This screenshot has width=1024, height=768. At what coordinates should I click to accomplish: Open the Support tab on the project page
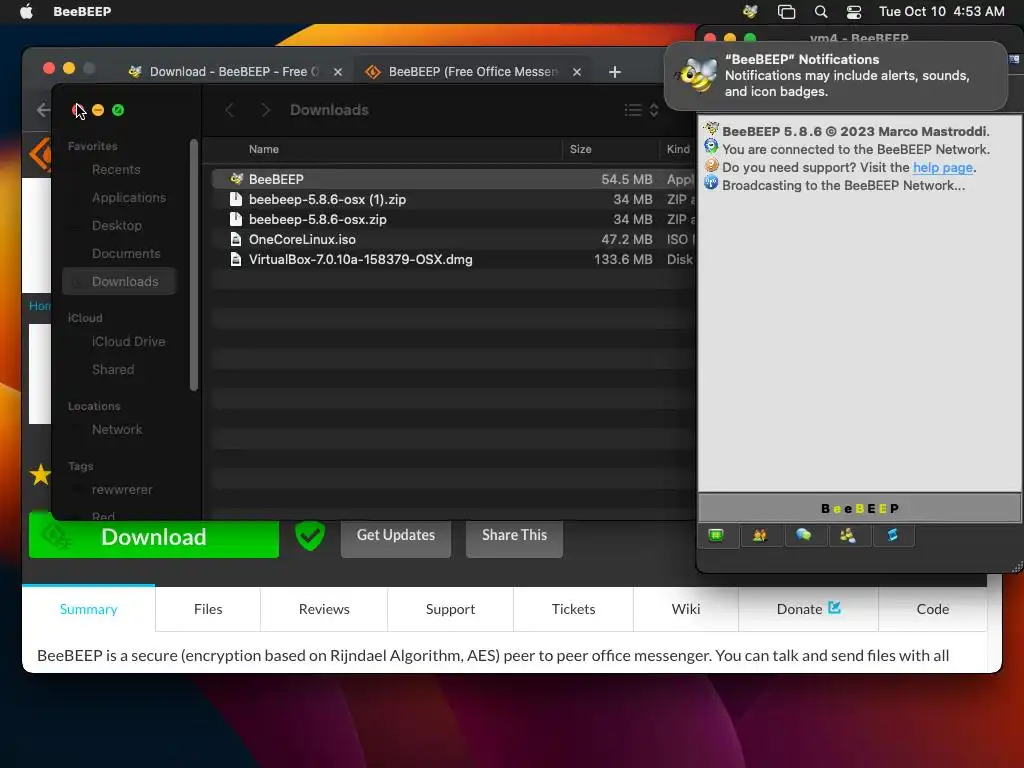450,609
